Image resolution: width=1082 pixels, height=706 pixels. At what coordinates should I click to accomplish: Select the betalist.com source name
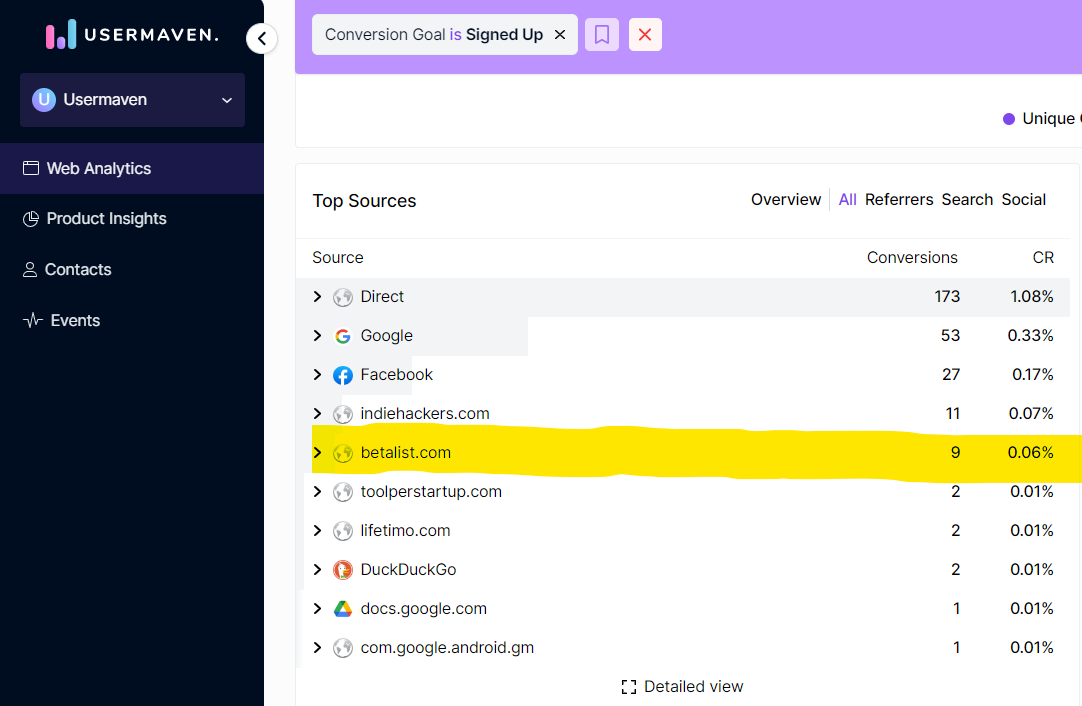coord(406,453)
